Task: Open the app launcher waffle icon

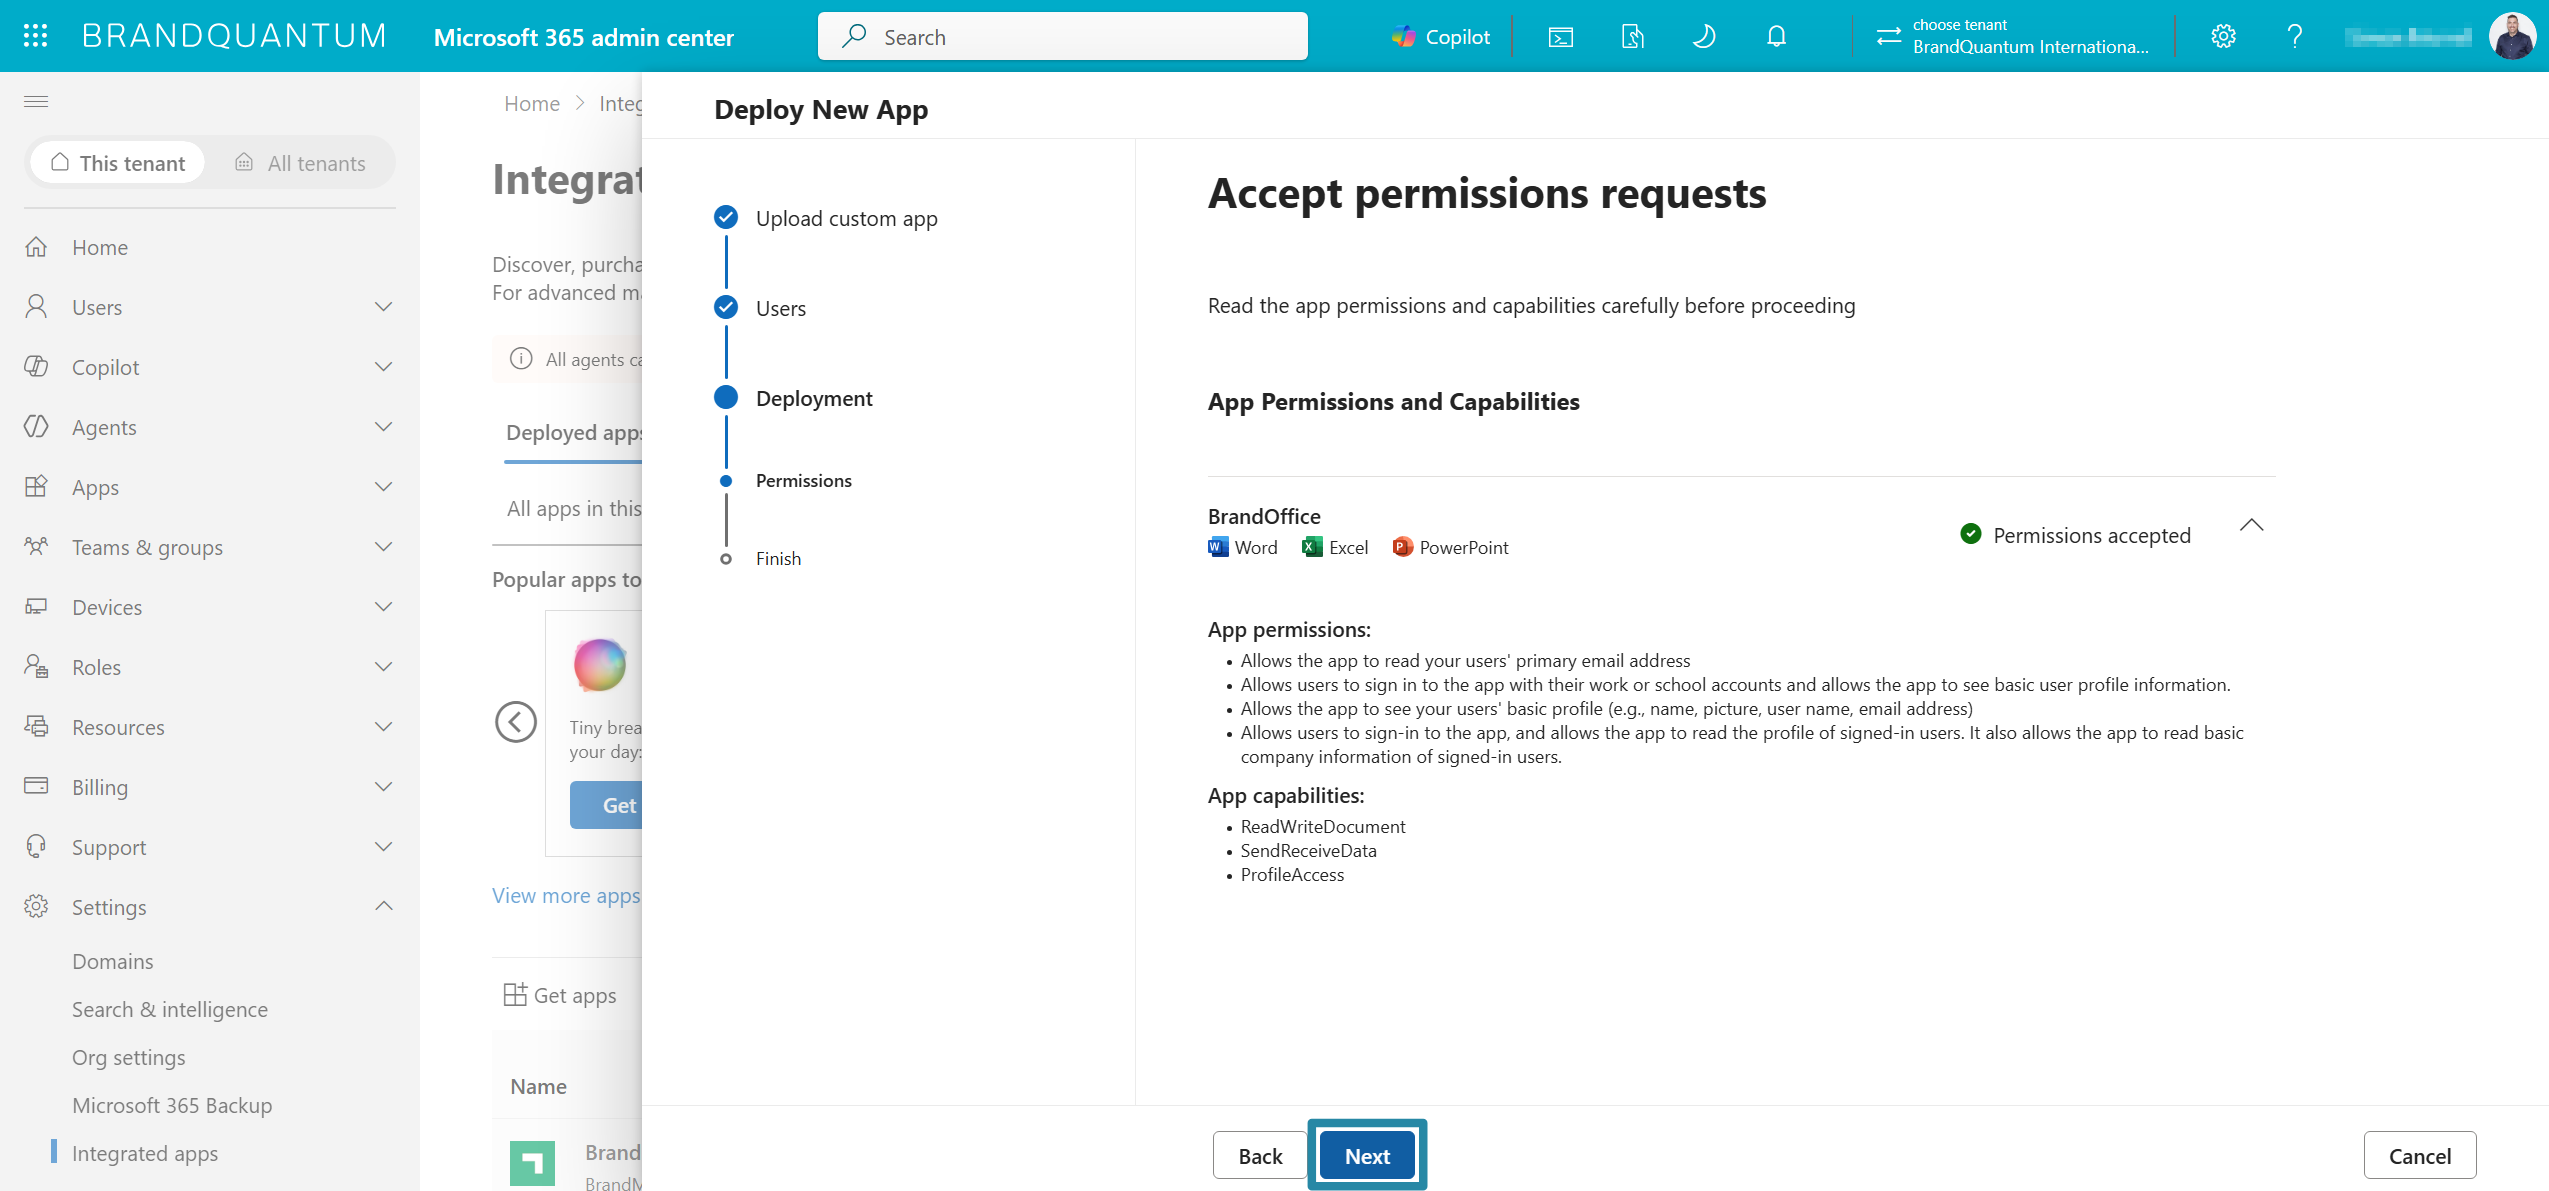Action: [35, 36]
